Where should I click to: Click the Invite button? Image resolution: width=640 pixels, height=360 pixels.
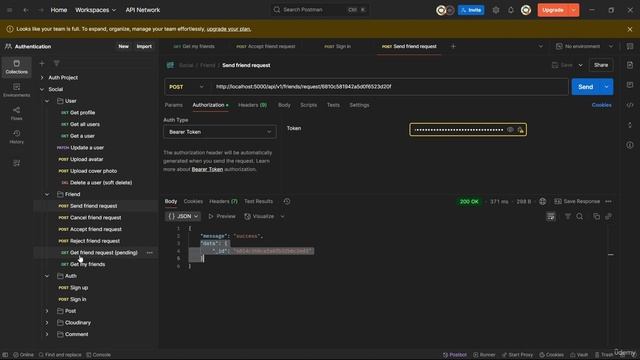471,10
